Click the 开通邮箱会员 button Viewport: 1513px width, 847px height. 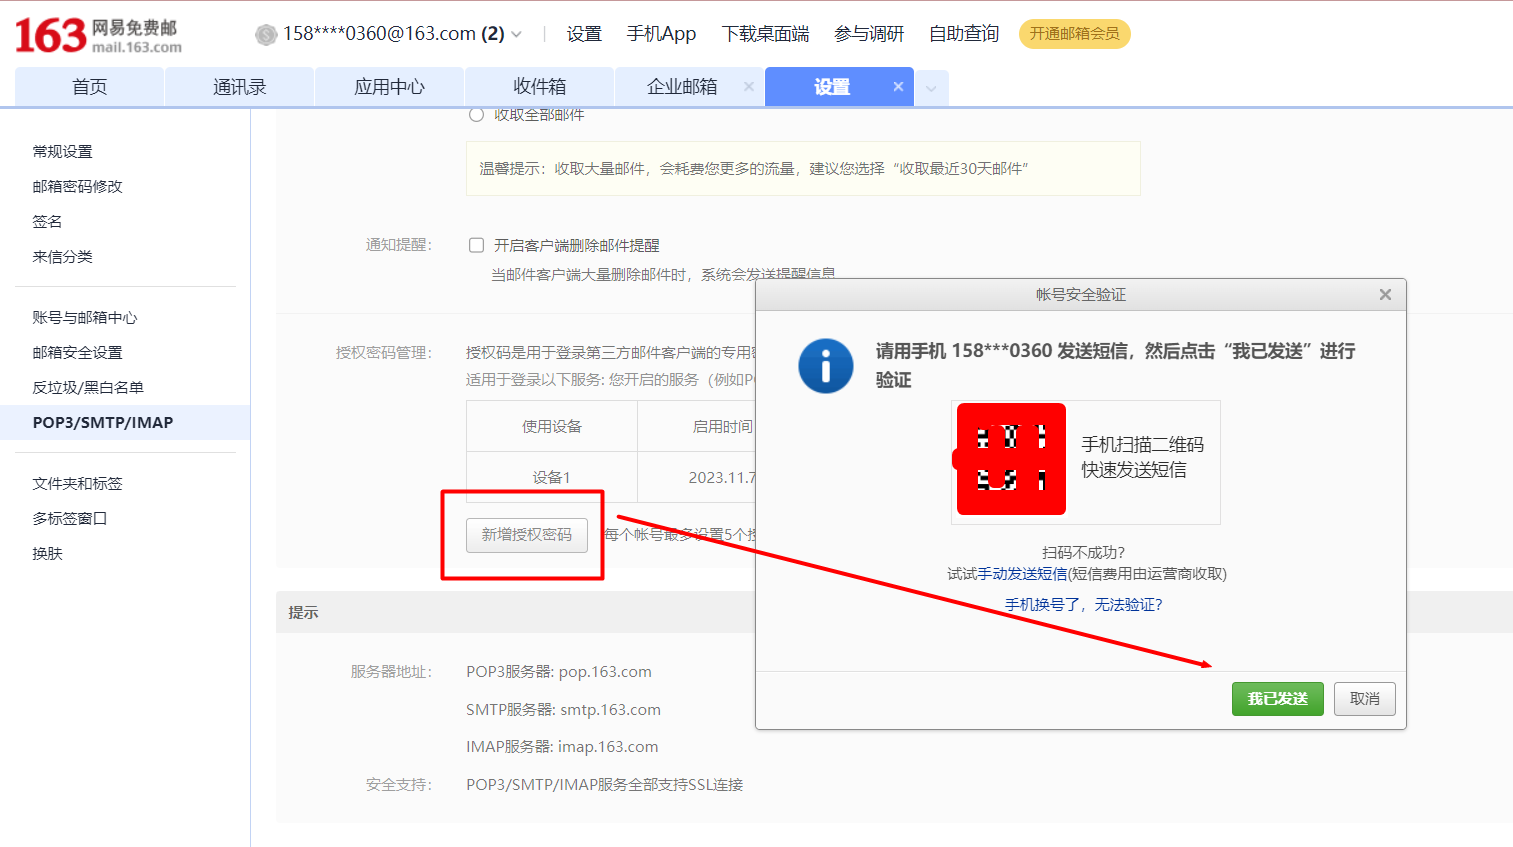[x=1075, y=34]
